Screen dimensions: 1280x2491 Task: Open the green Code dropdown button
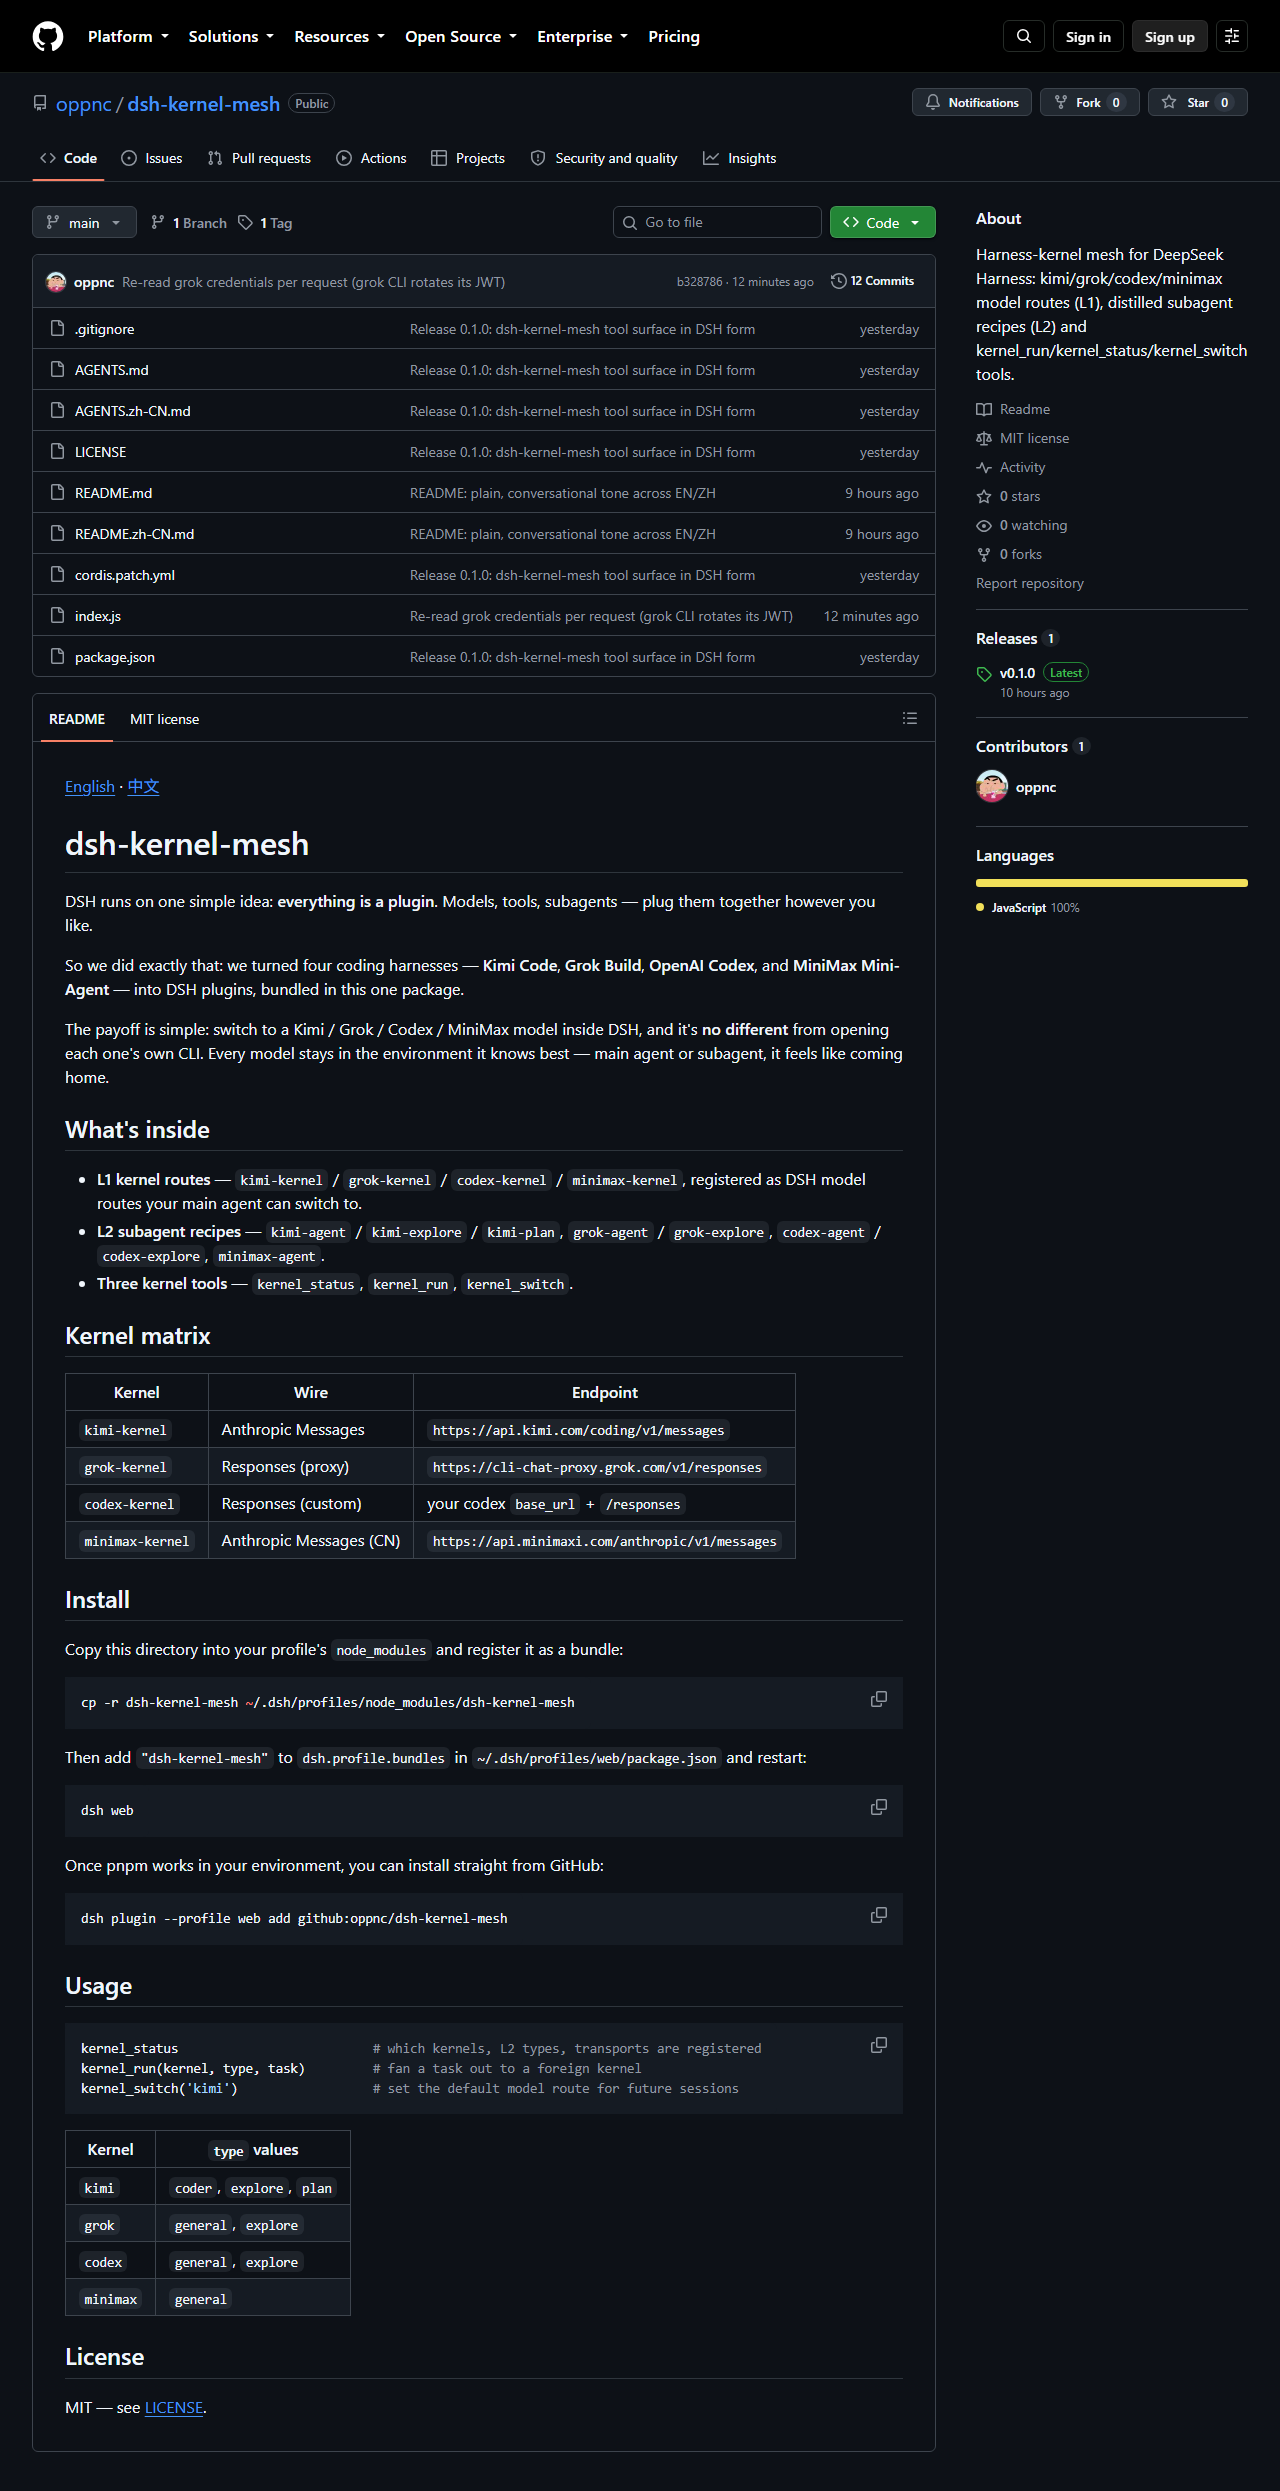point(883,222)
